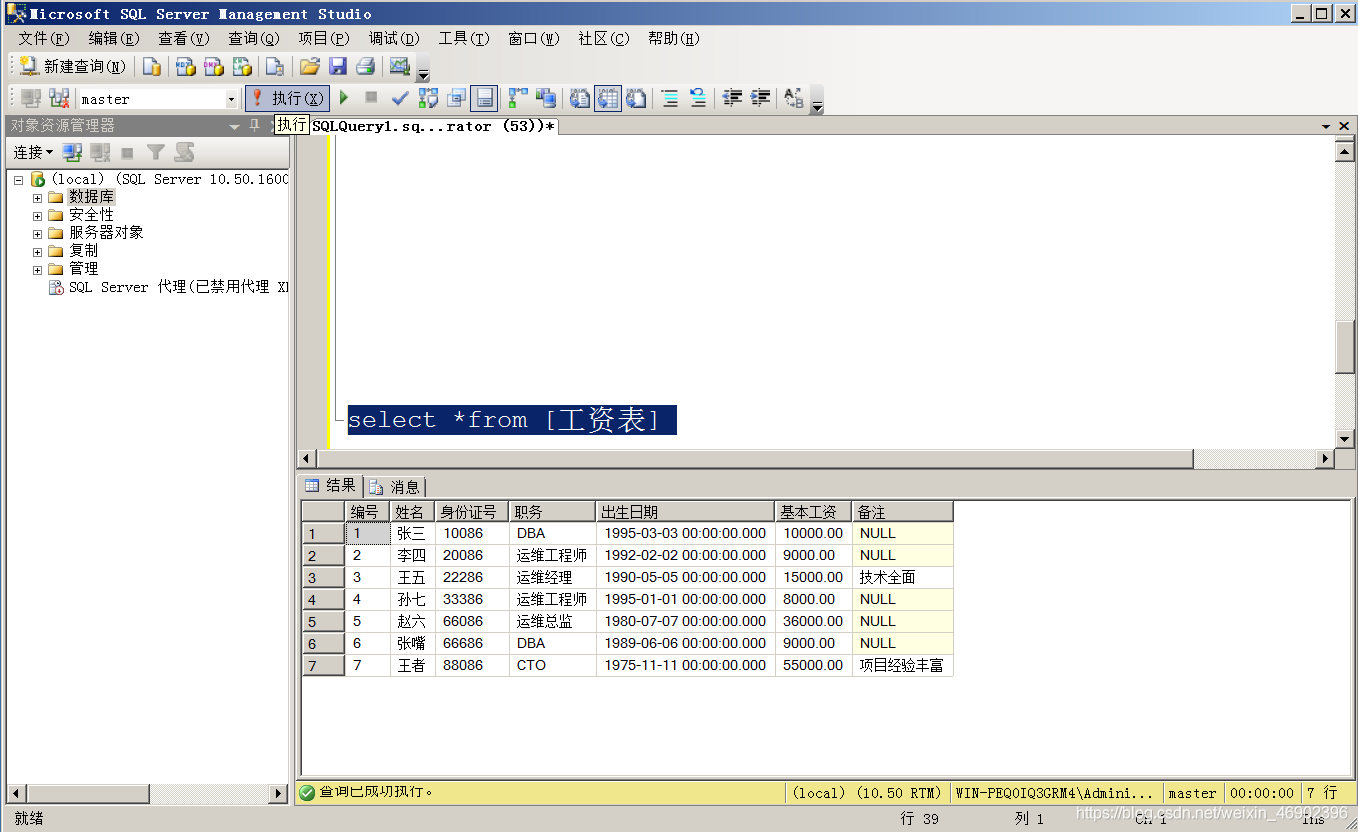Screen dimensions: 1358x832
Task: Click the 基本工资 column header
Action: tap(813, 512)
